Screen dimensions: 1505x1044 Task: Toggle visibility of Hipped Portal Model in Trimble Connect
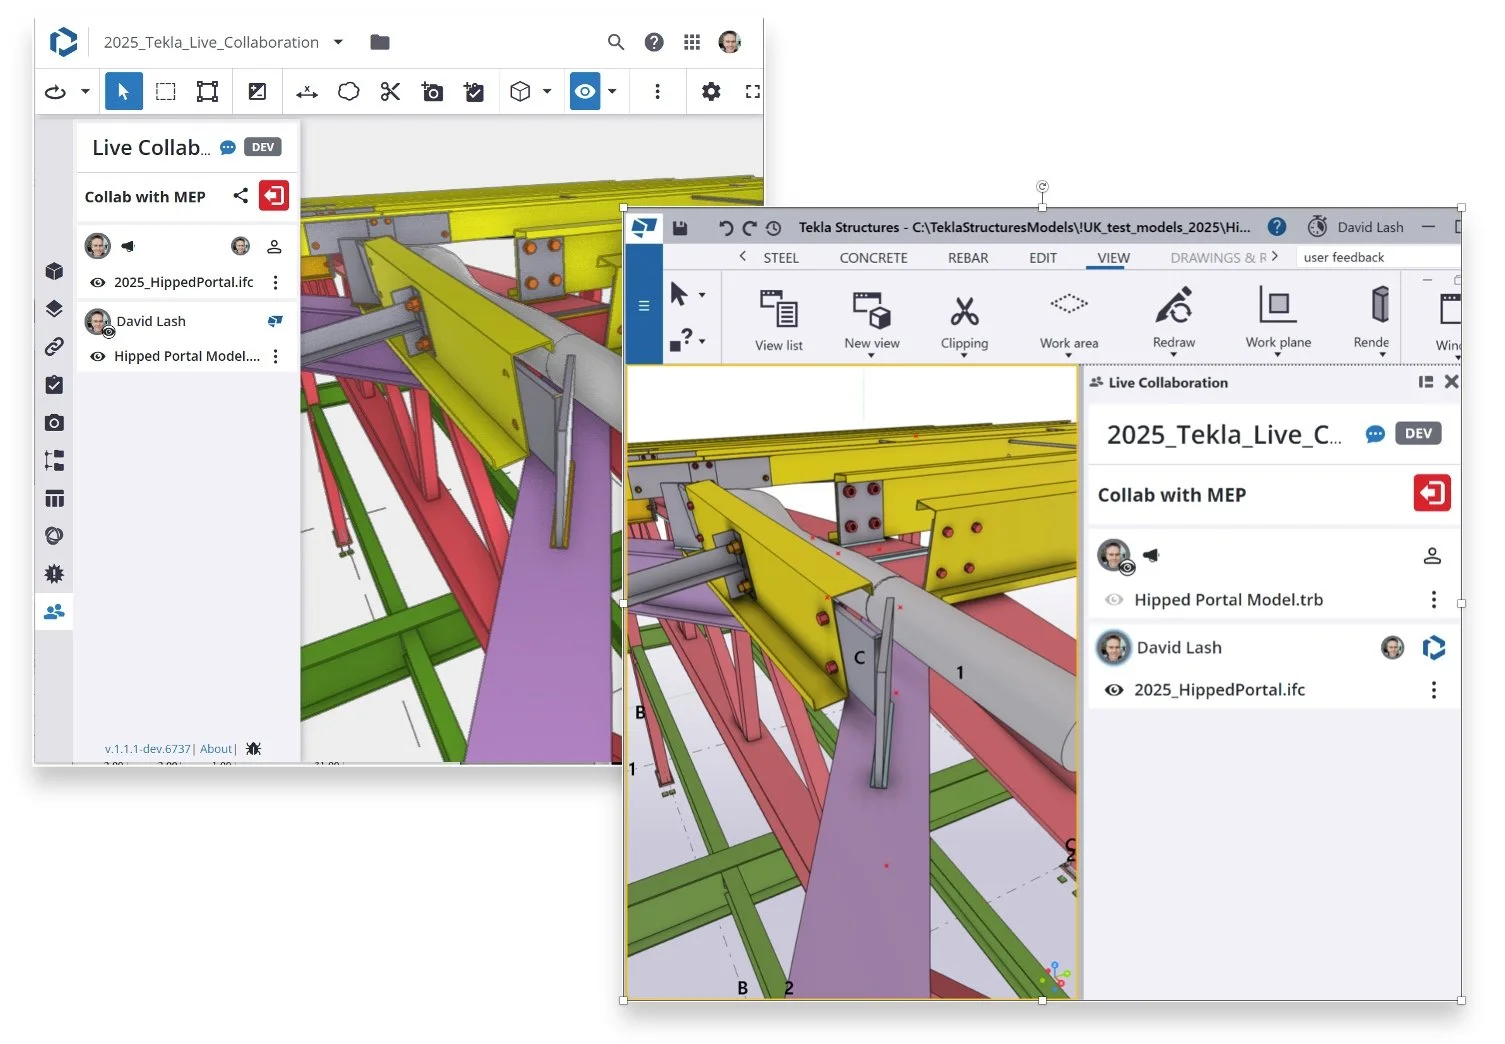pos(98,356)
